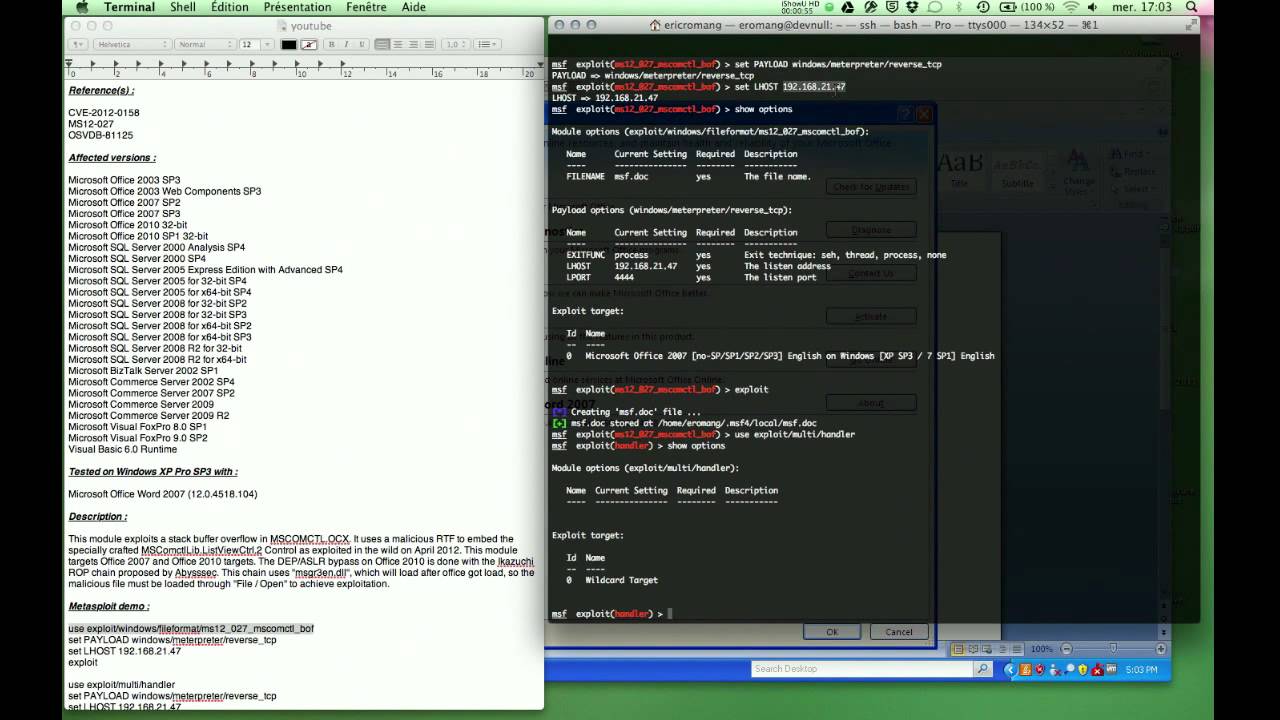The image size is (1280, 720).
Task: Click CVE-2012-0158 reference text
Action: (104, 113)
